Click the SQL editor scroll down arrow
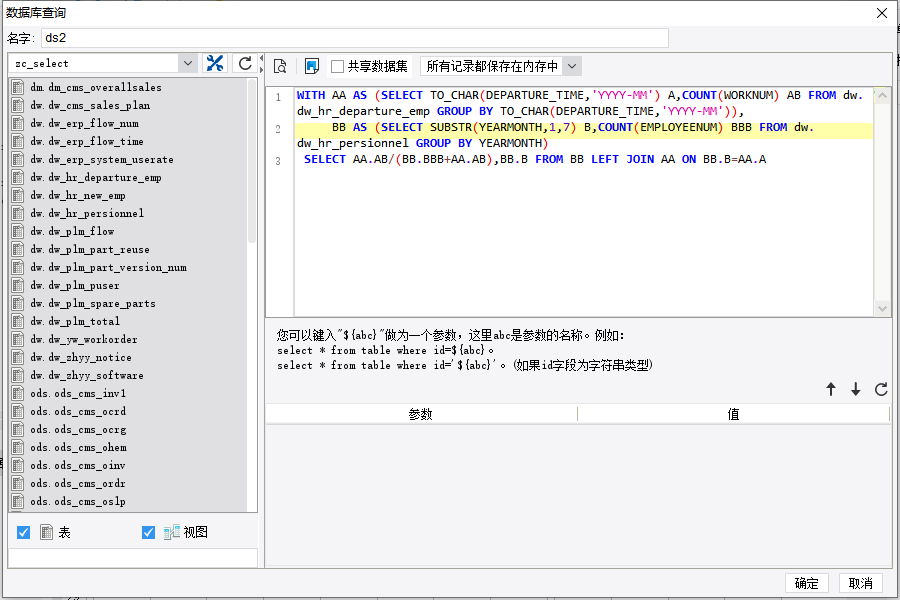Screen dimensions: 900x600 coord(882,308)
